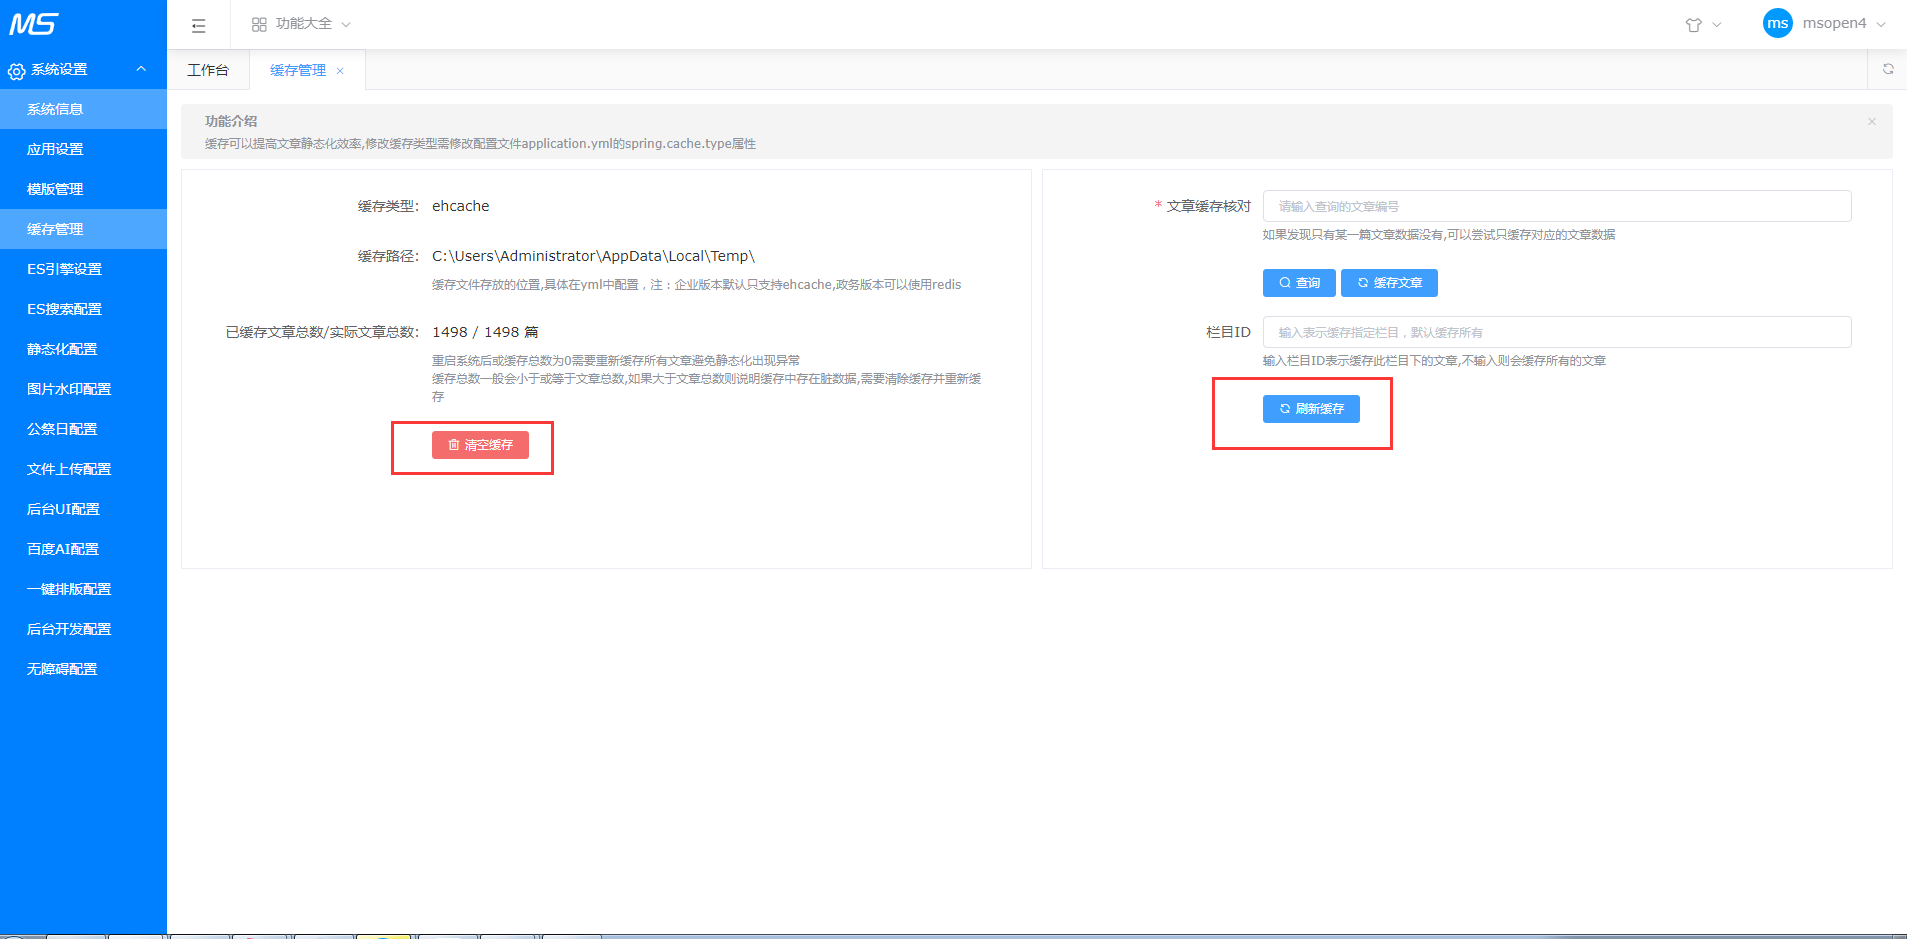Click the msopen4 user avatar
The height and width of the screenshot is (939, 1907).
pyautogui.click(x=1777, y=23)
